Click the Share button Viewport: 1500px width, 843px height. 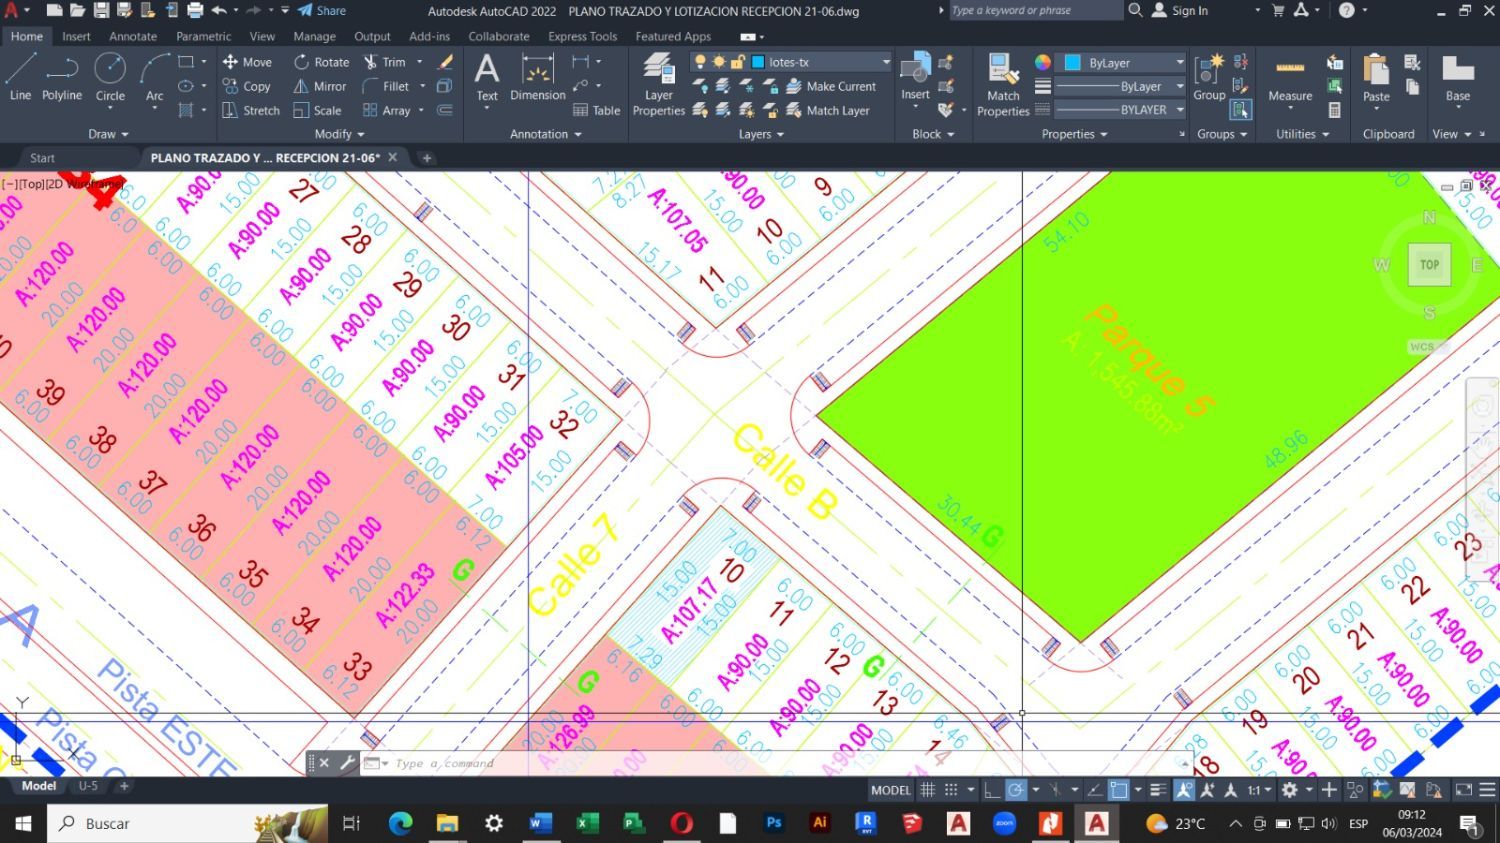pos(322,11)
